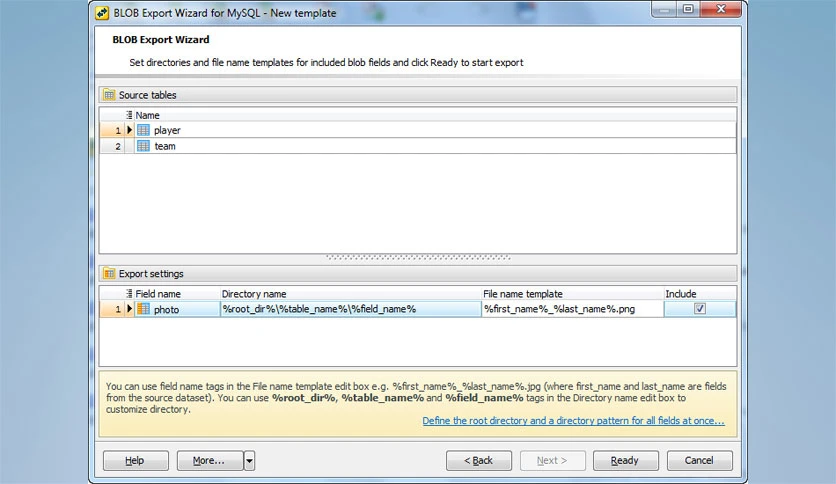
Task: Click the BLOB Export Wizard title bar icon
Action: (x=102, y=13)
